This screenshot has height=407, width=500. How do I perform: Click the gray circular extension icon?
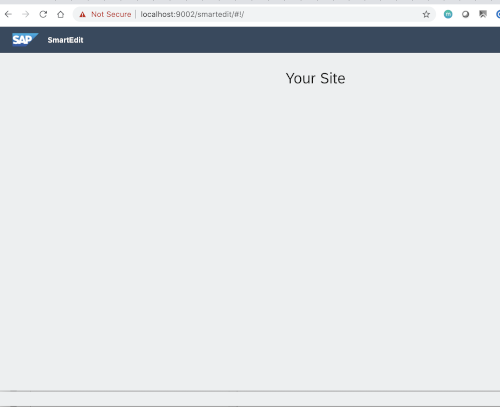[465, 14]
